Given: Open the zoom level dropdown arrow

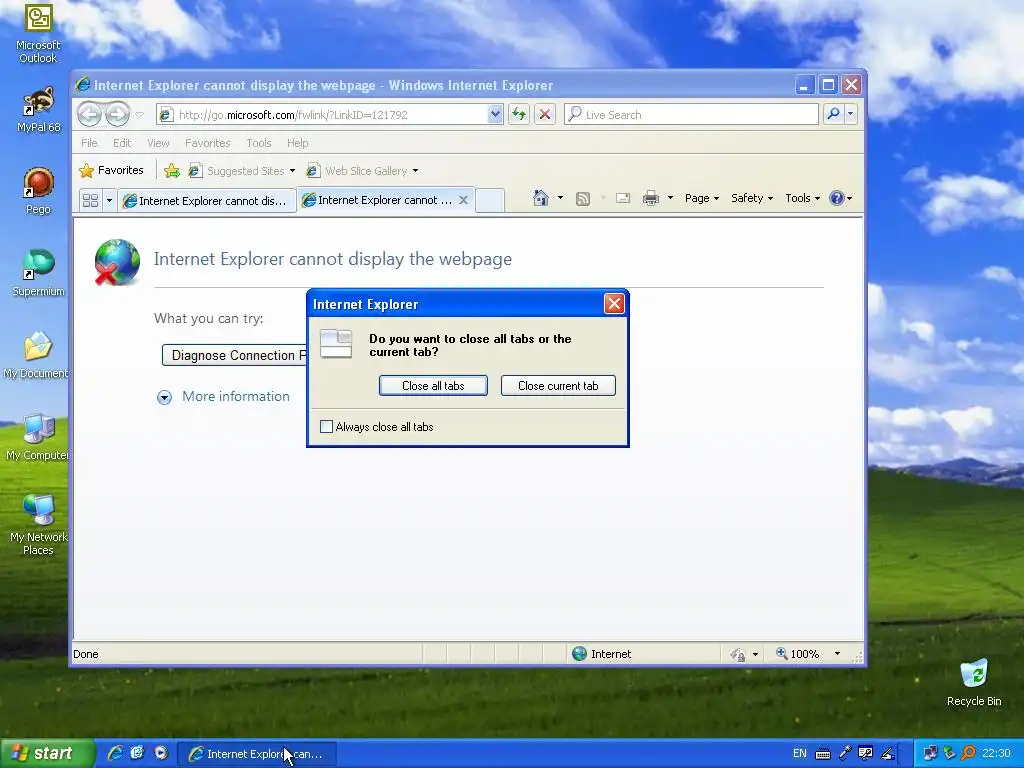Looking at the screenshot, I should pyautogui.click(x=837, y=654).
